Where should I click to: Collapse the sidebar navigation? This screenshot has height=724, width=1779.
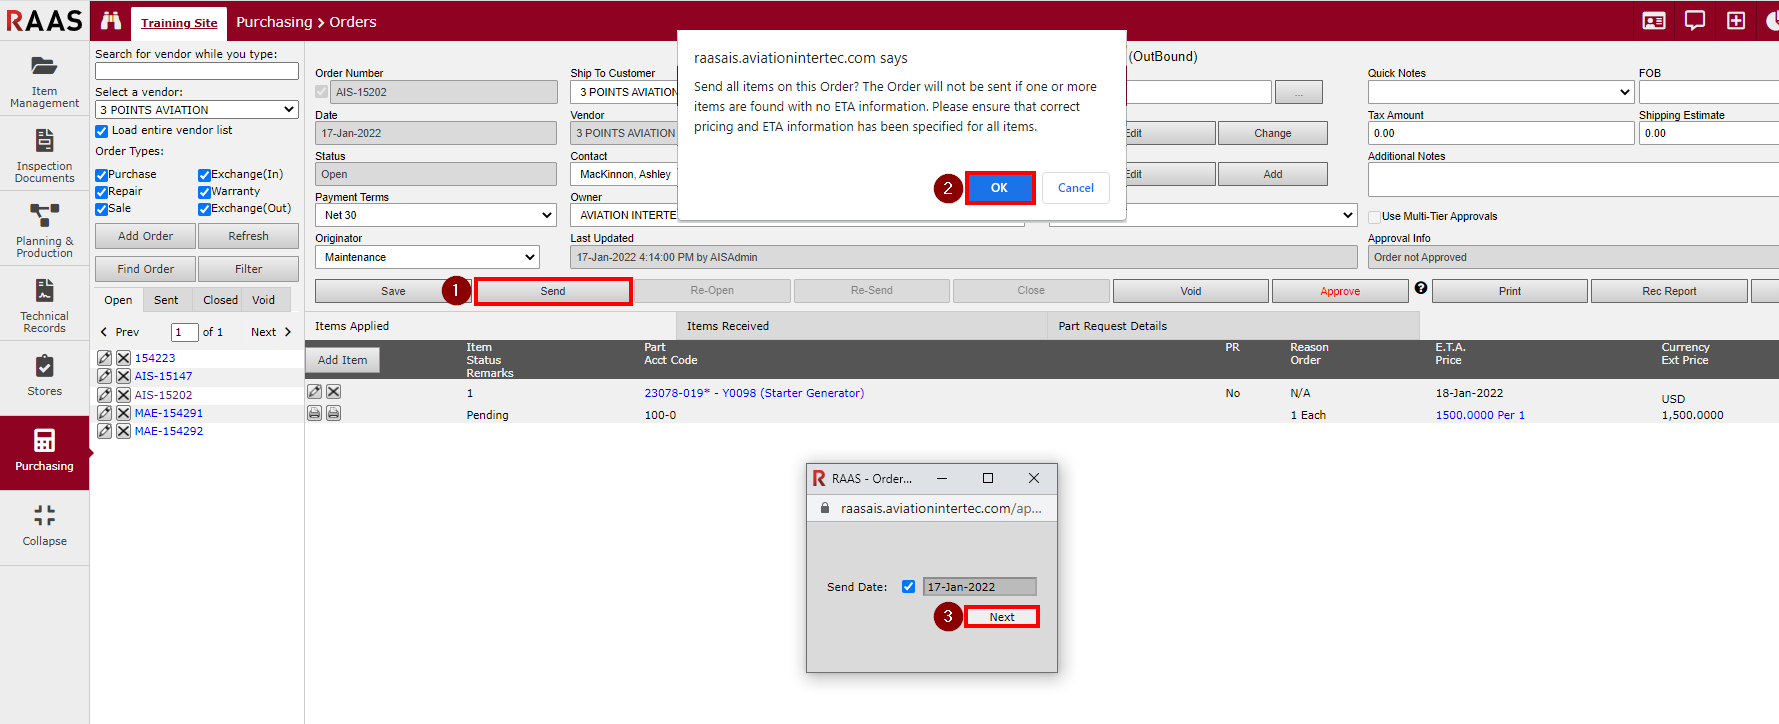pos(44,525)
